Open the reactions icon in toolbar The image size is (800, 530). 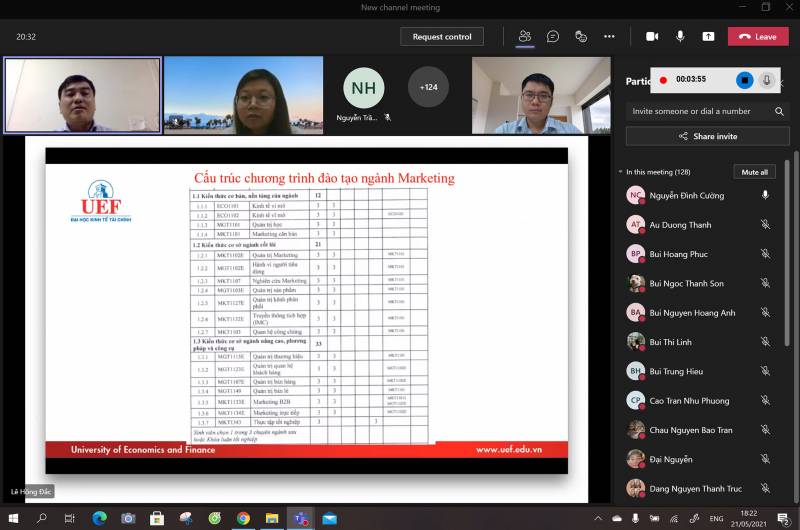[x=581, y=36]
